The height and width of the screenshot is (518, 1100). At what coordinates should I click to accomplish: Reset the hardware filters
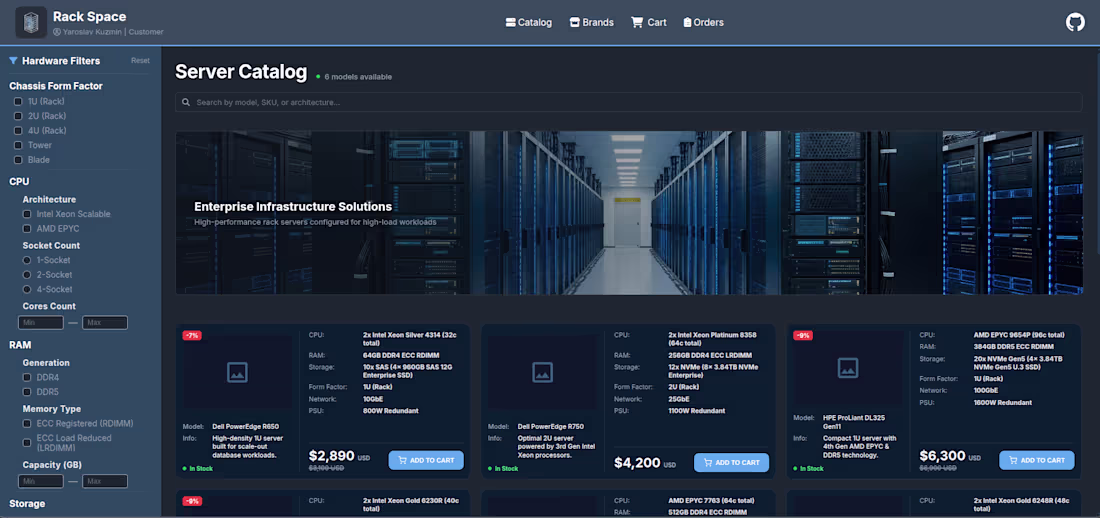(x=140, y=61)
